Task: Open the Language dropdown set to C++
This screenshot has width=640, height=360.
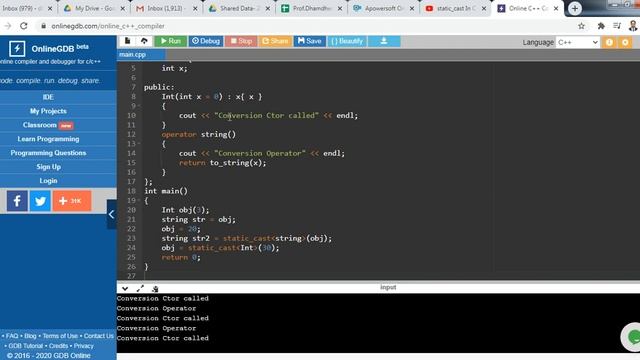Action: (x=577, y=42)
